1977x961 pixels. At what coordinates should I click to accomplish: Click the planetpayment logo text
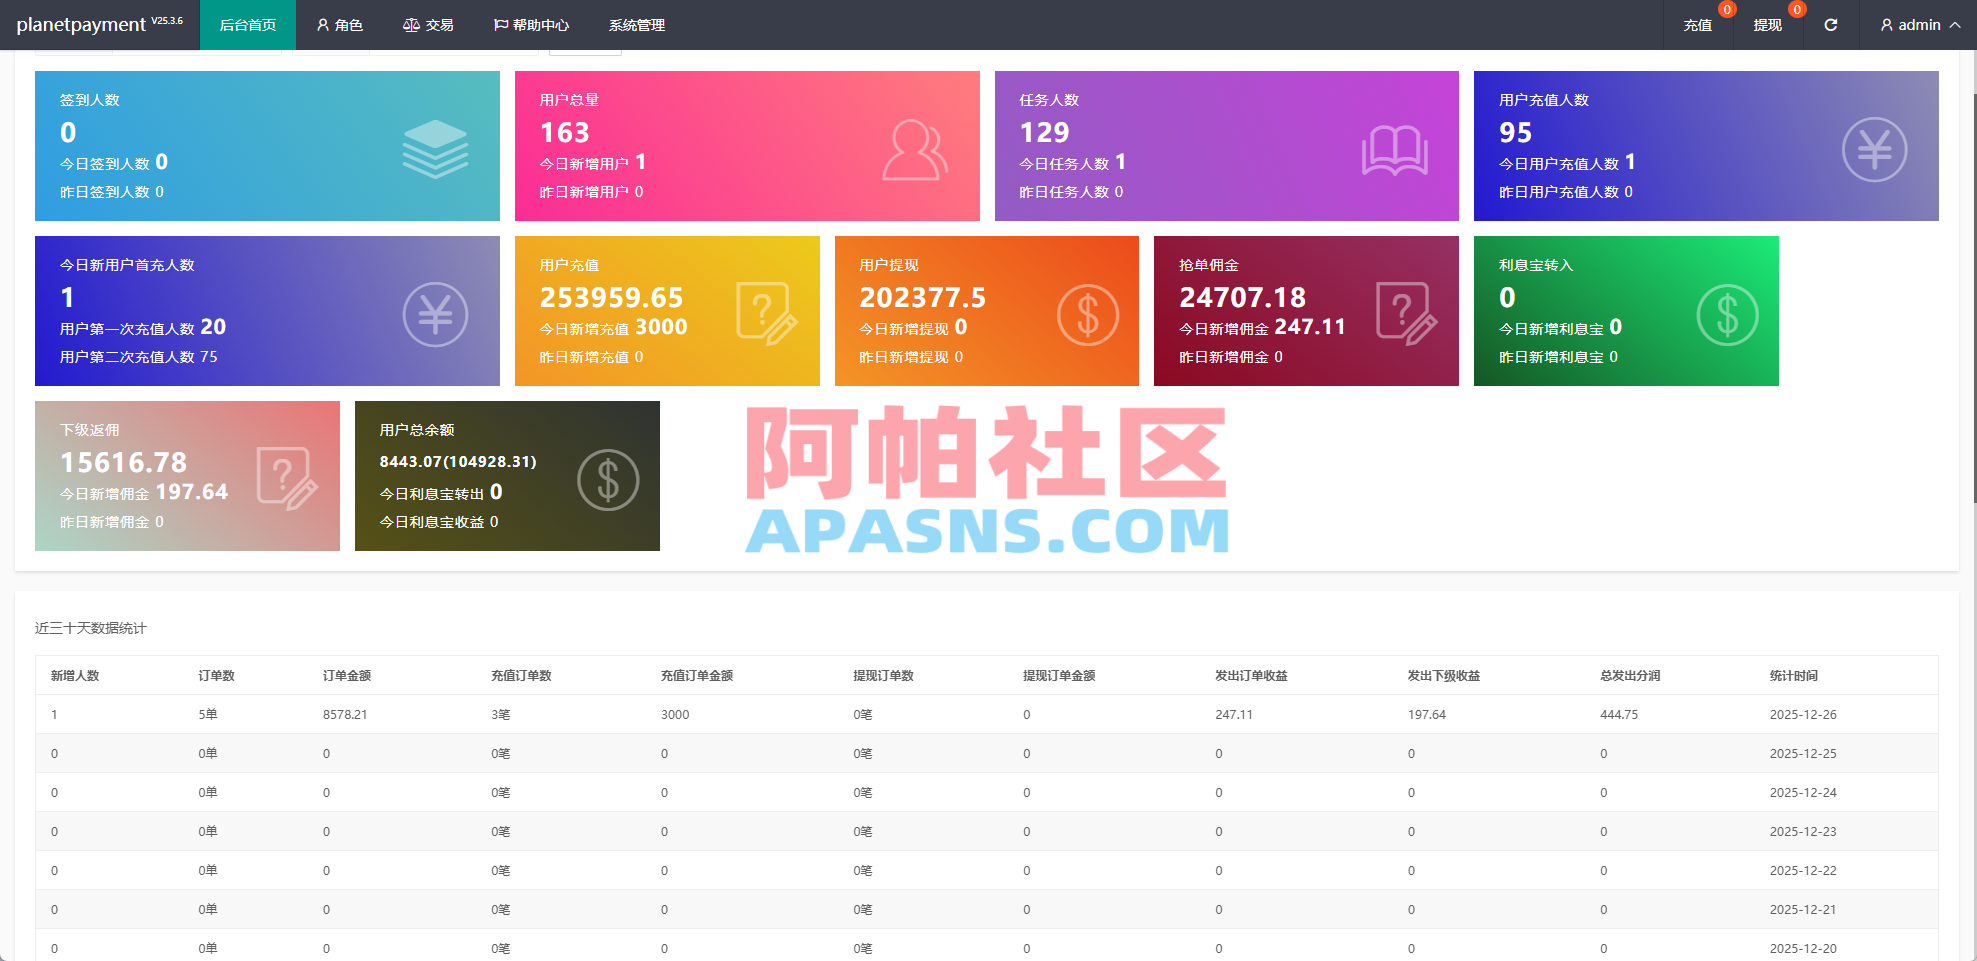point(81,25)
